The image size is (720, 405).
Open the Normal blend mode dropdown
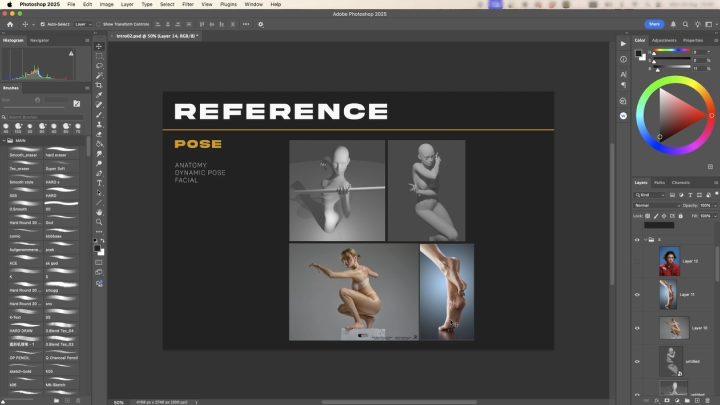coord(655,205)
